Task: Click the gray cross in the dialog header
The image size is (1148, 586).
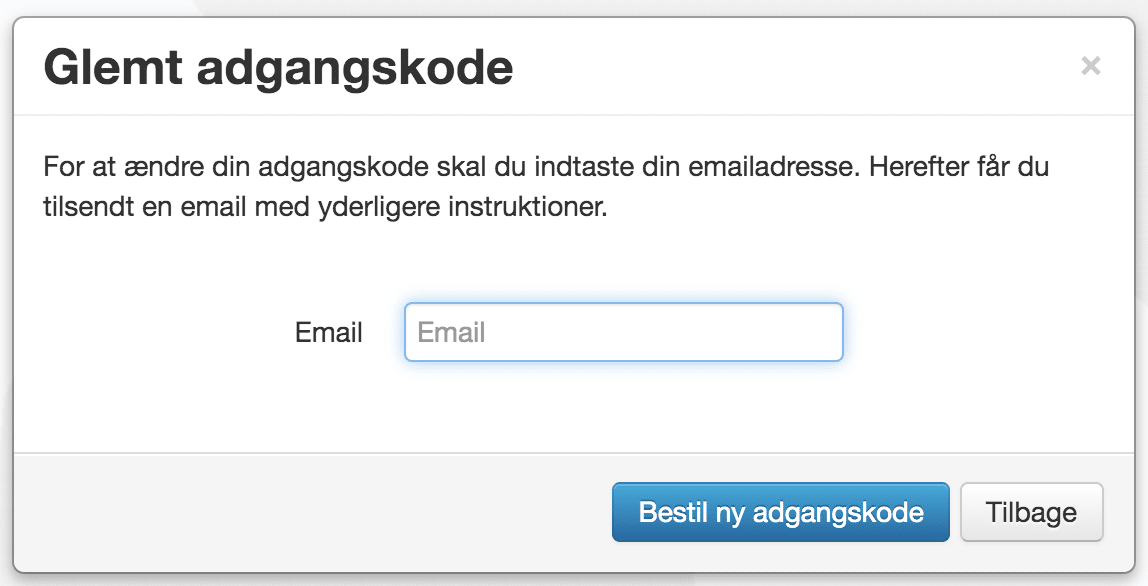Action: point(1090,66)
